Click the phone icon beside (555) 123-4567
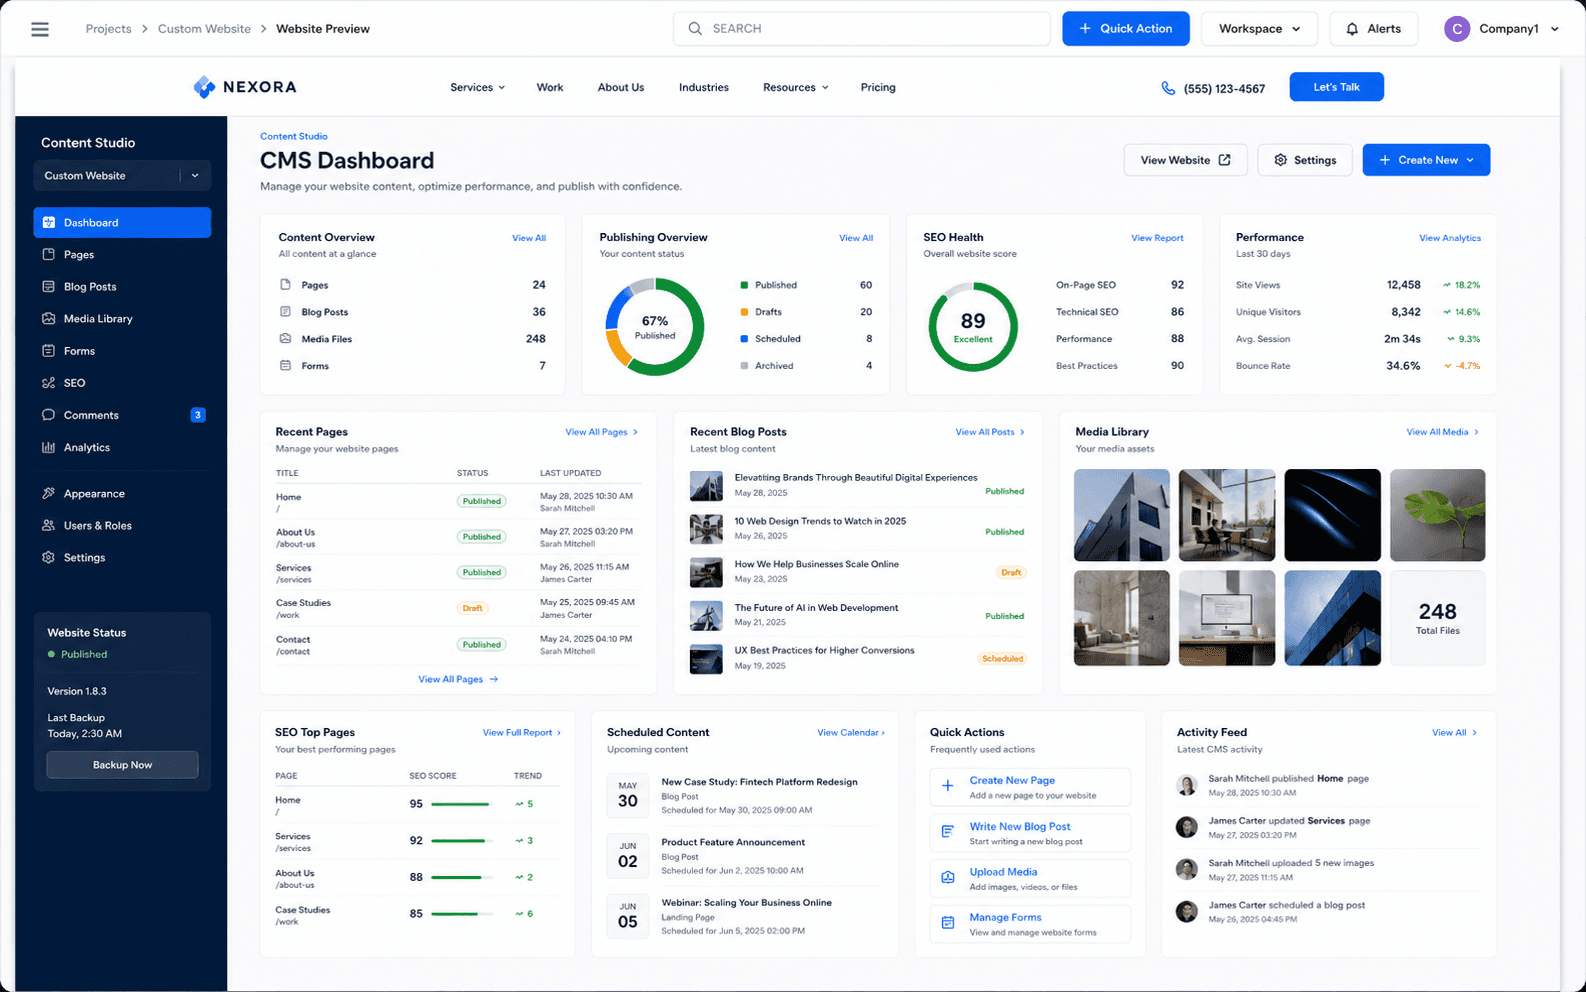1586x992 pixels. point(1168,88)
